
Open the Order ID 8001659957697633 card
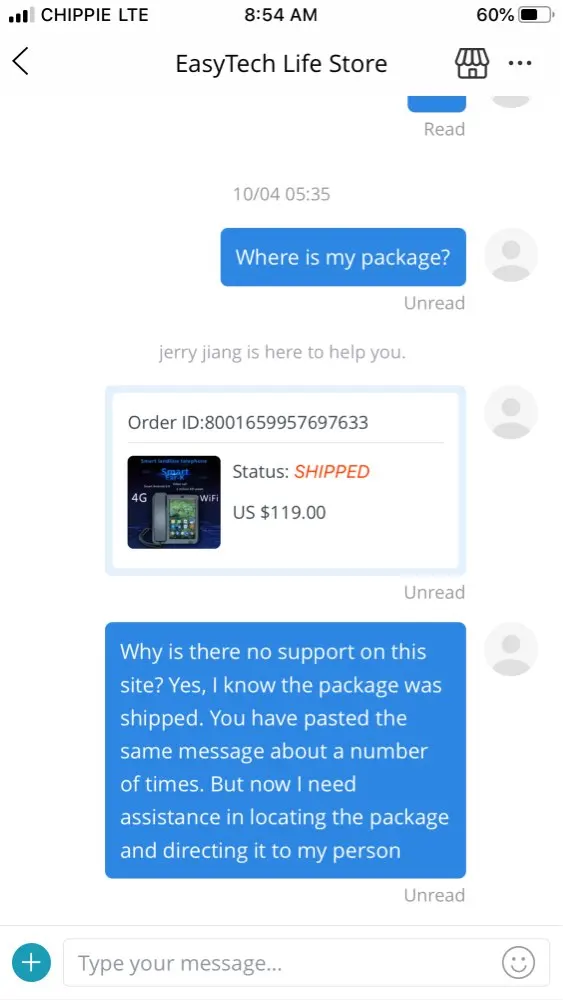click(286, 480)
